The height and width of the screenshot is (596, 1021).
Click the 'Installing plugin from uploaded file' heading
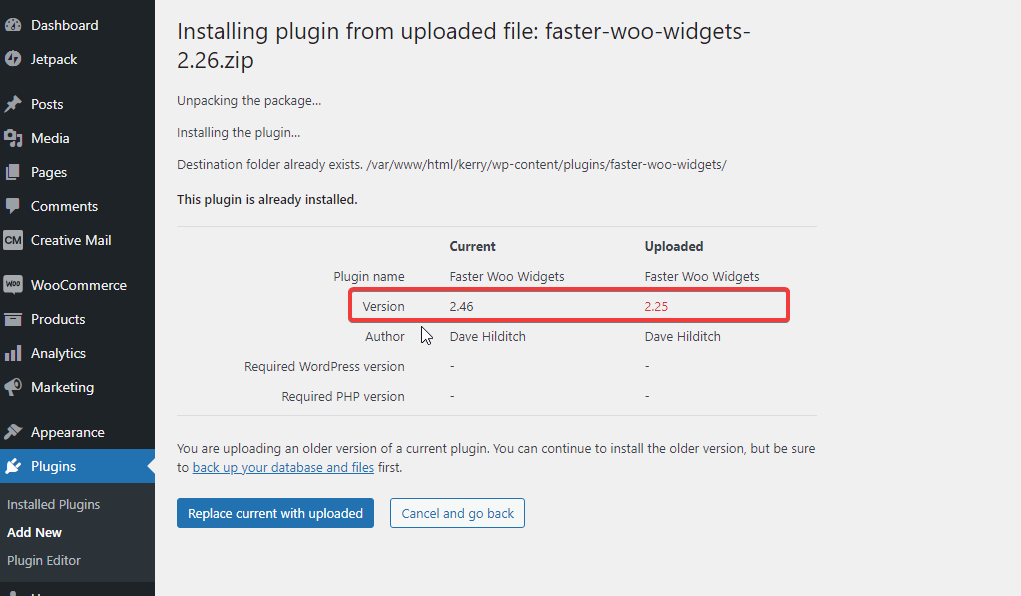pyautogui.click(x=464, y=46)
